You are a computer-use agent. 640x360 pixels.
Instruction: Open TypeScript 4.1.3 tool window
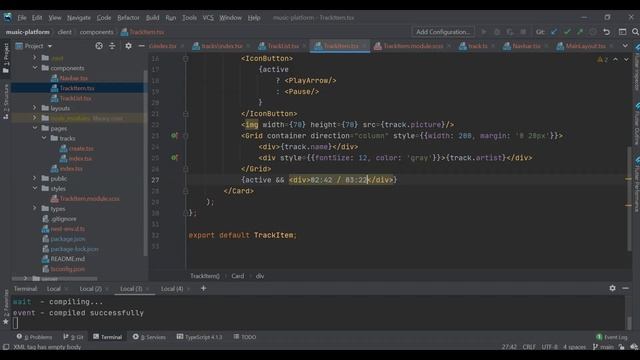199,337
